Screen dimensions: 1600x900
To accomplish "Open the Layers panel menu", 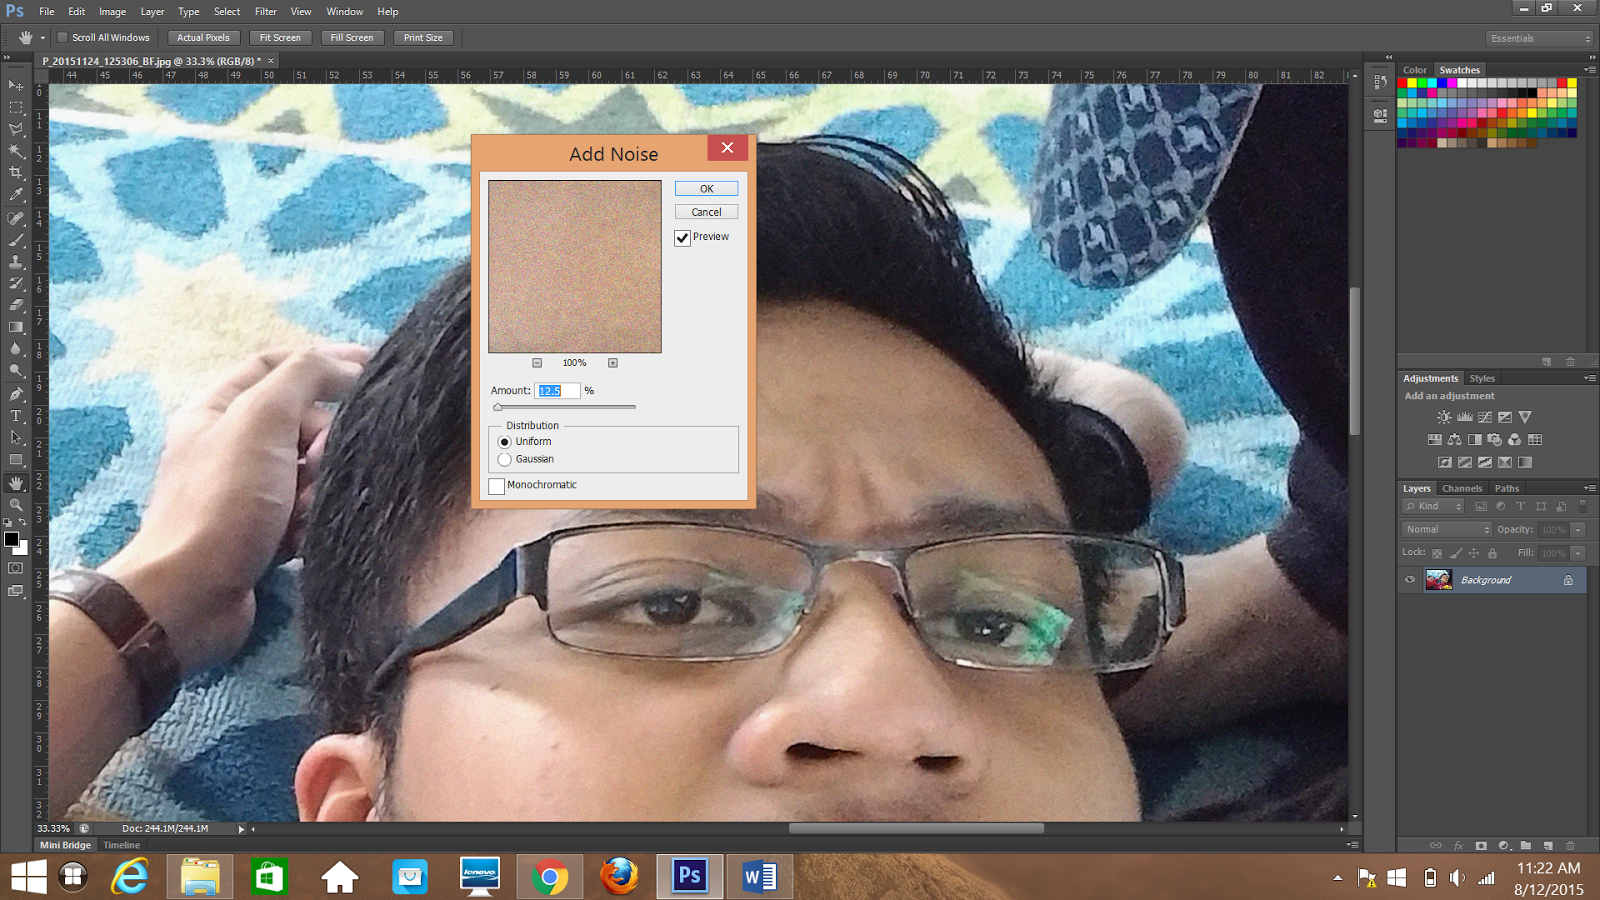I will pos(1589,488).
